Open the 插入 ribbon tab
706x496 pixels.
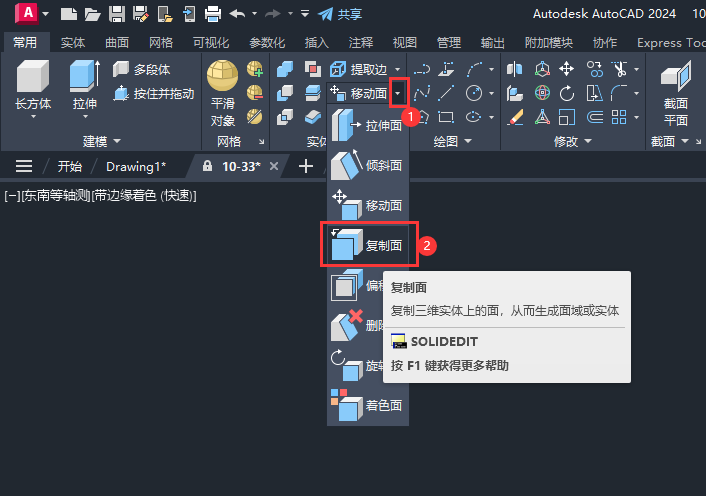317,42
